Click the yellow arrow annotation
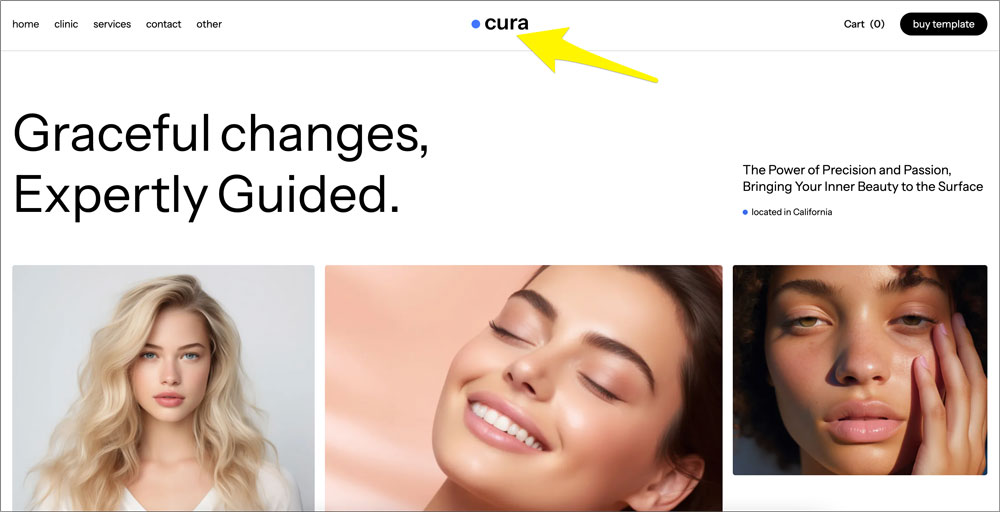Image resolution: width=1000 pixels, height=512 pixels. click(x=587, y=54)
